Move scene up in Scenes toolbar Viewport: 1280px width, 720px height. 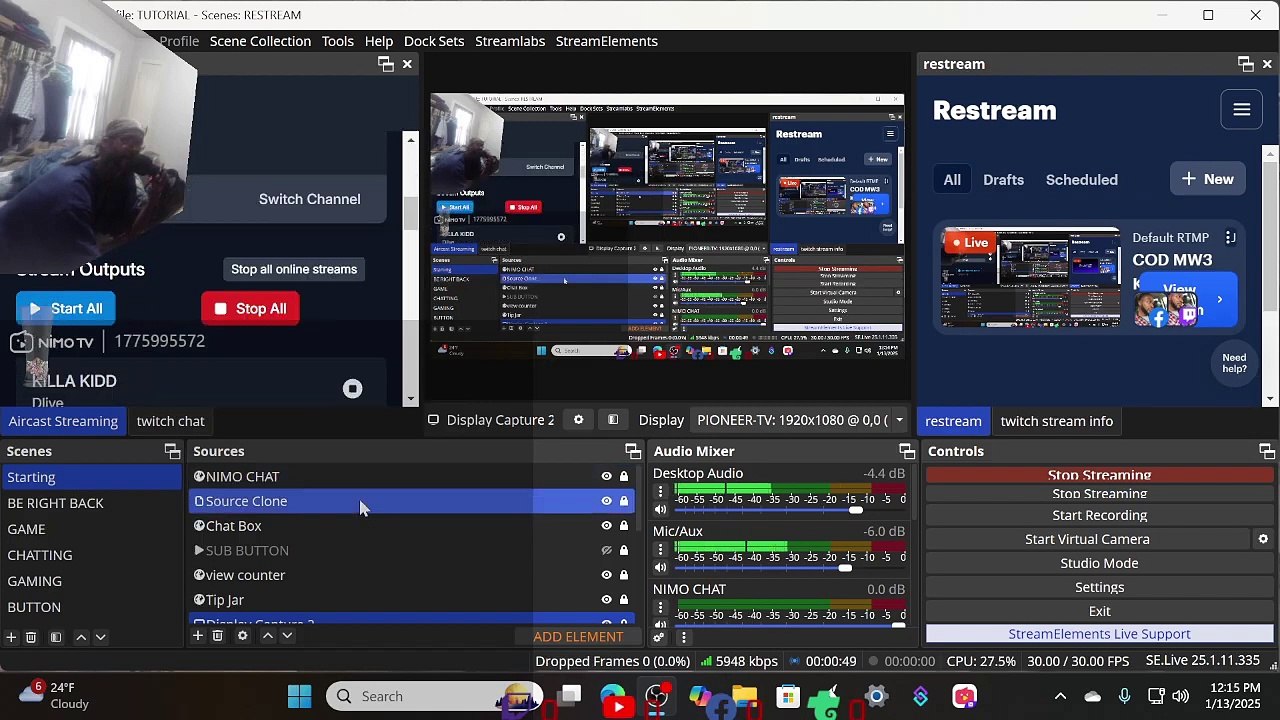[81, 637]
